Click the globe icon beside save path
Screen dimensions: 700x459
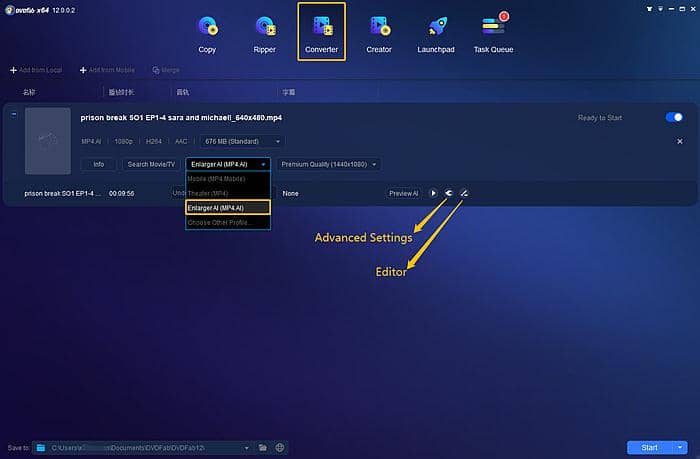click(280, 447)
